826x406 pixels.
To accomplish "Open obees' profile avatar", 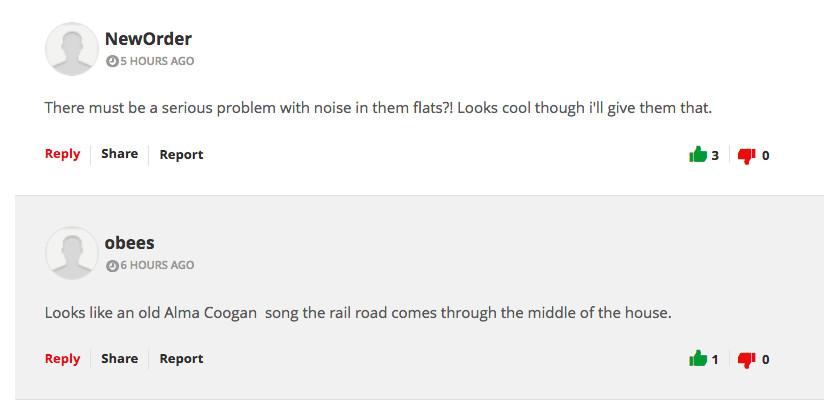I will click(x=71, y=252).
